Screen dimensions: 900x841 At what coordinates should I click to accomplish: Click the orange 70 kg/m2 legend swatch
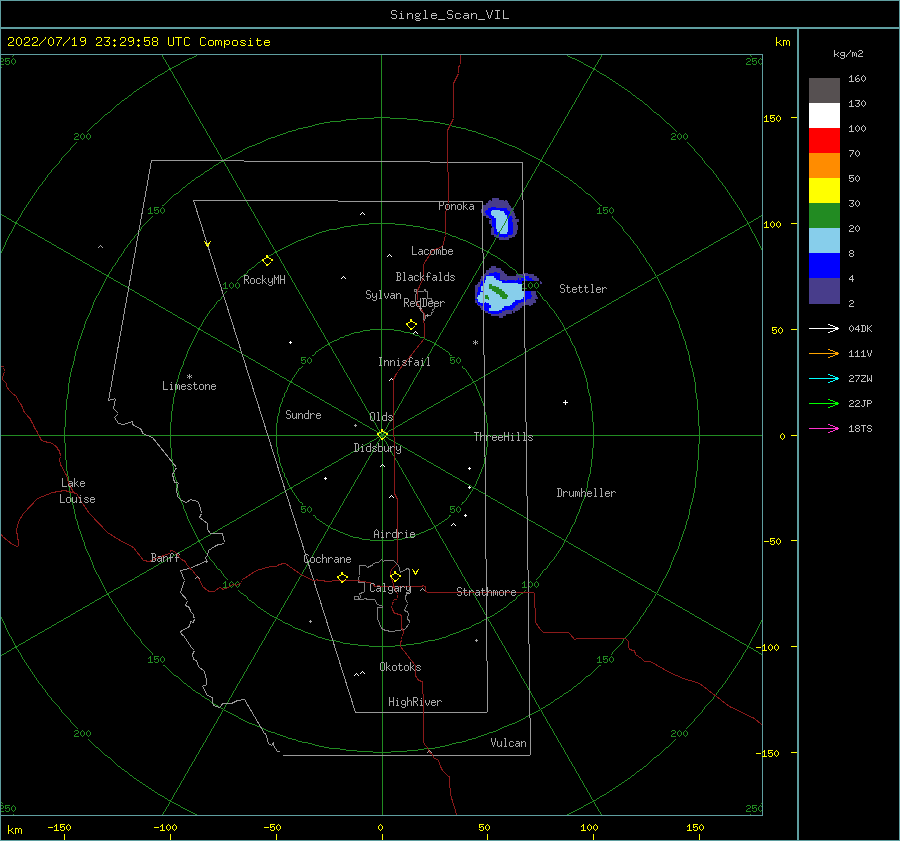824,166
